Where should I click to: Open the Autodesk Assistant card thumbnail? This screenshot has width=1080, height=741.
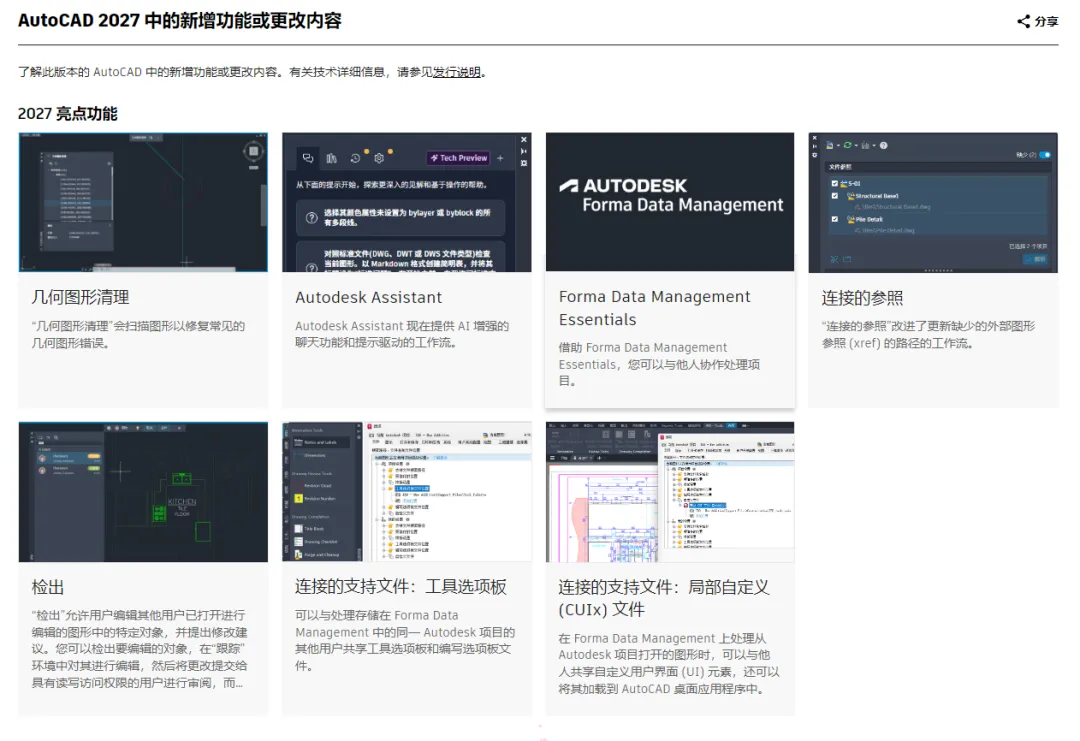(x=406, y=202)
